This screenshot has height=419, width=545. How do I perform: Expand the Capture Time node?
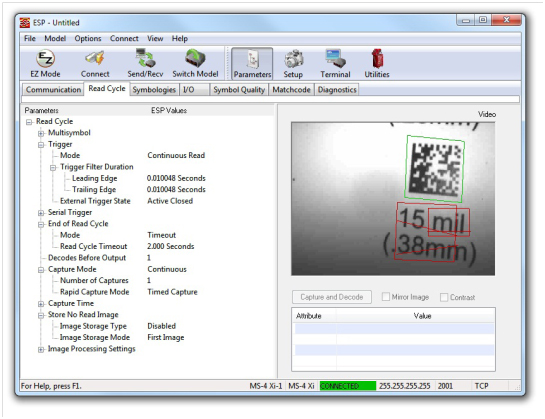[x=41, y=304]
